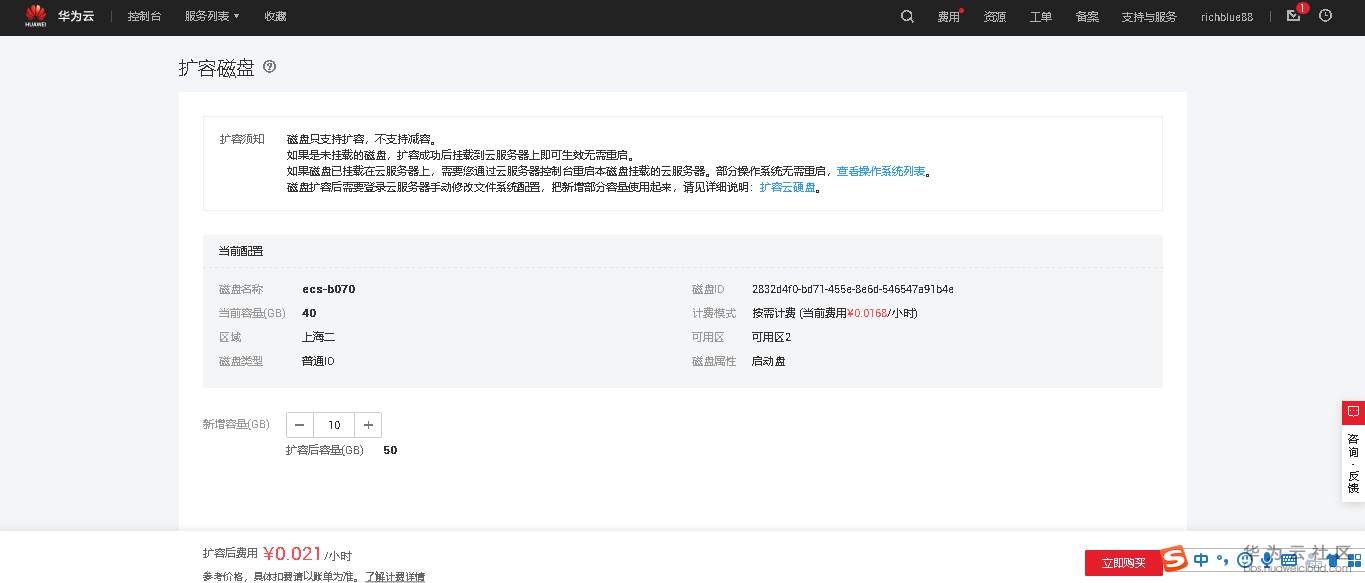Click the 当前配置 section header
1365x583 pixels.
241,251
